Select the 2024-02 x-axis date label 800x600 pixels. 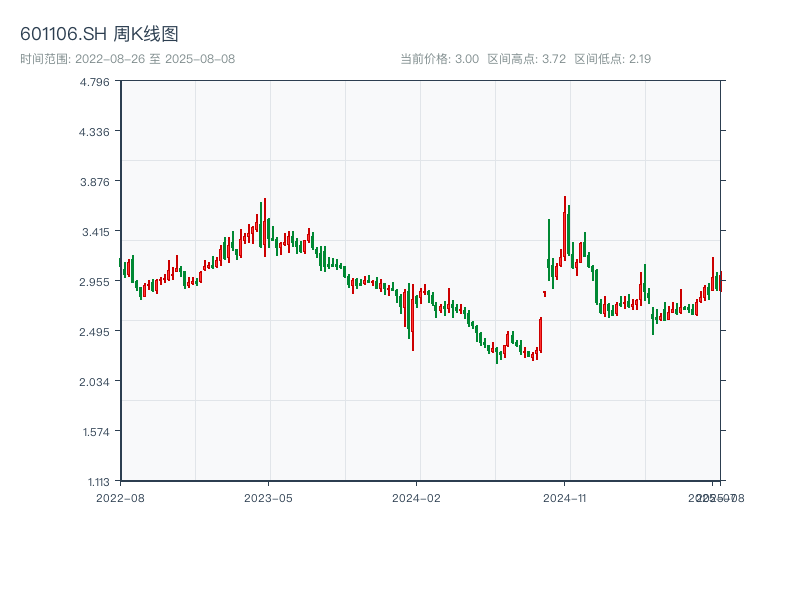coord(417,497)
